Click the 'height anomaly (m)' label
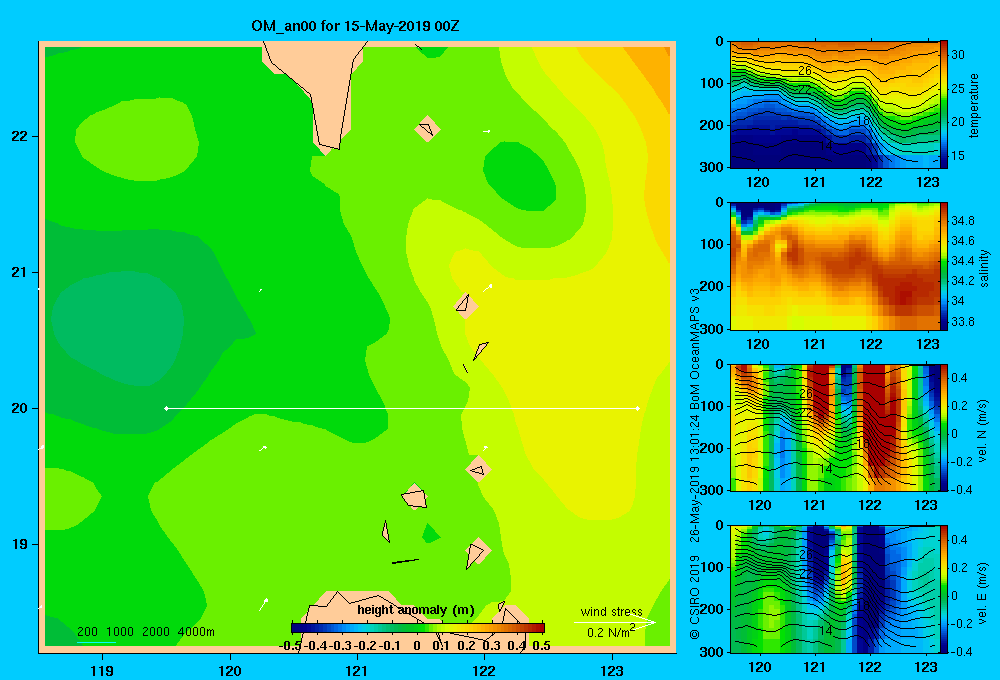The height and width of the screenshot is (680, 1000). tap(416, 610)
